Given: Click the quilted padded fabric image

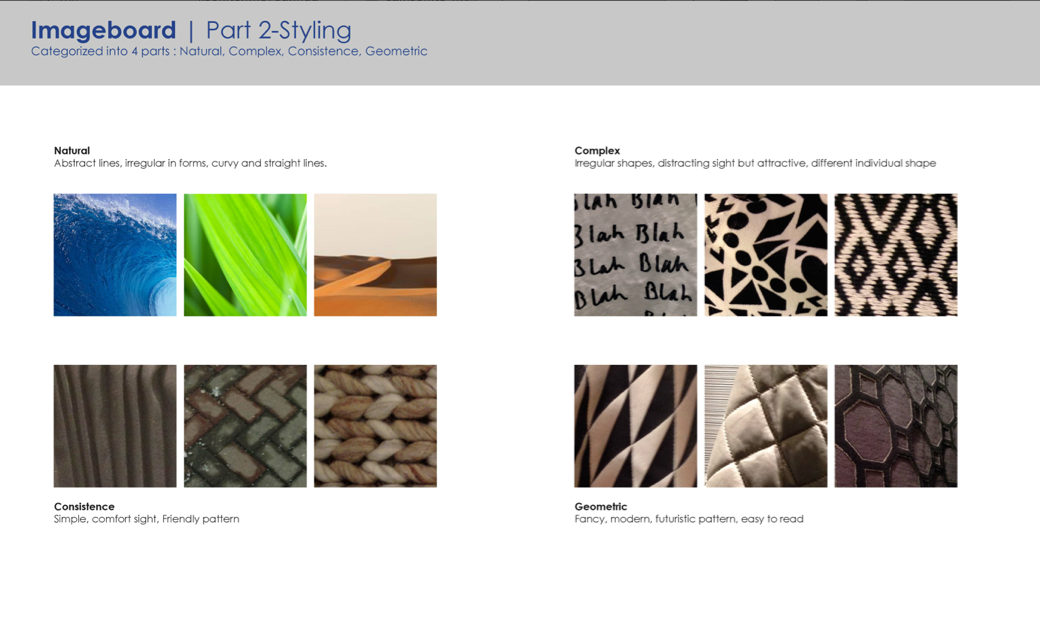Looking at the screenshot, I should pyautogui.click(x=766, y=426).
